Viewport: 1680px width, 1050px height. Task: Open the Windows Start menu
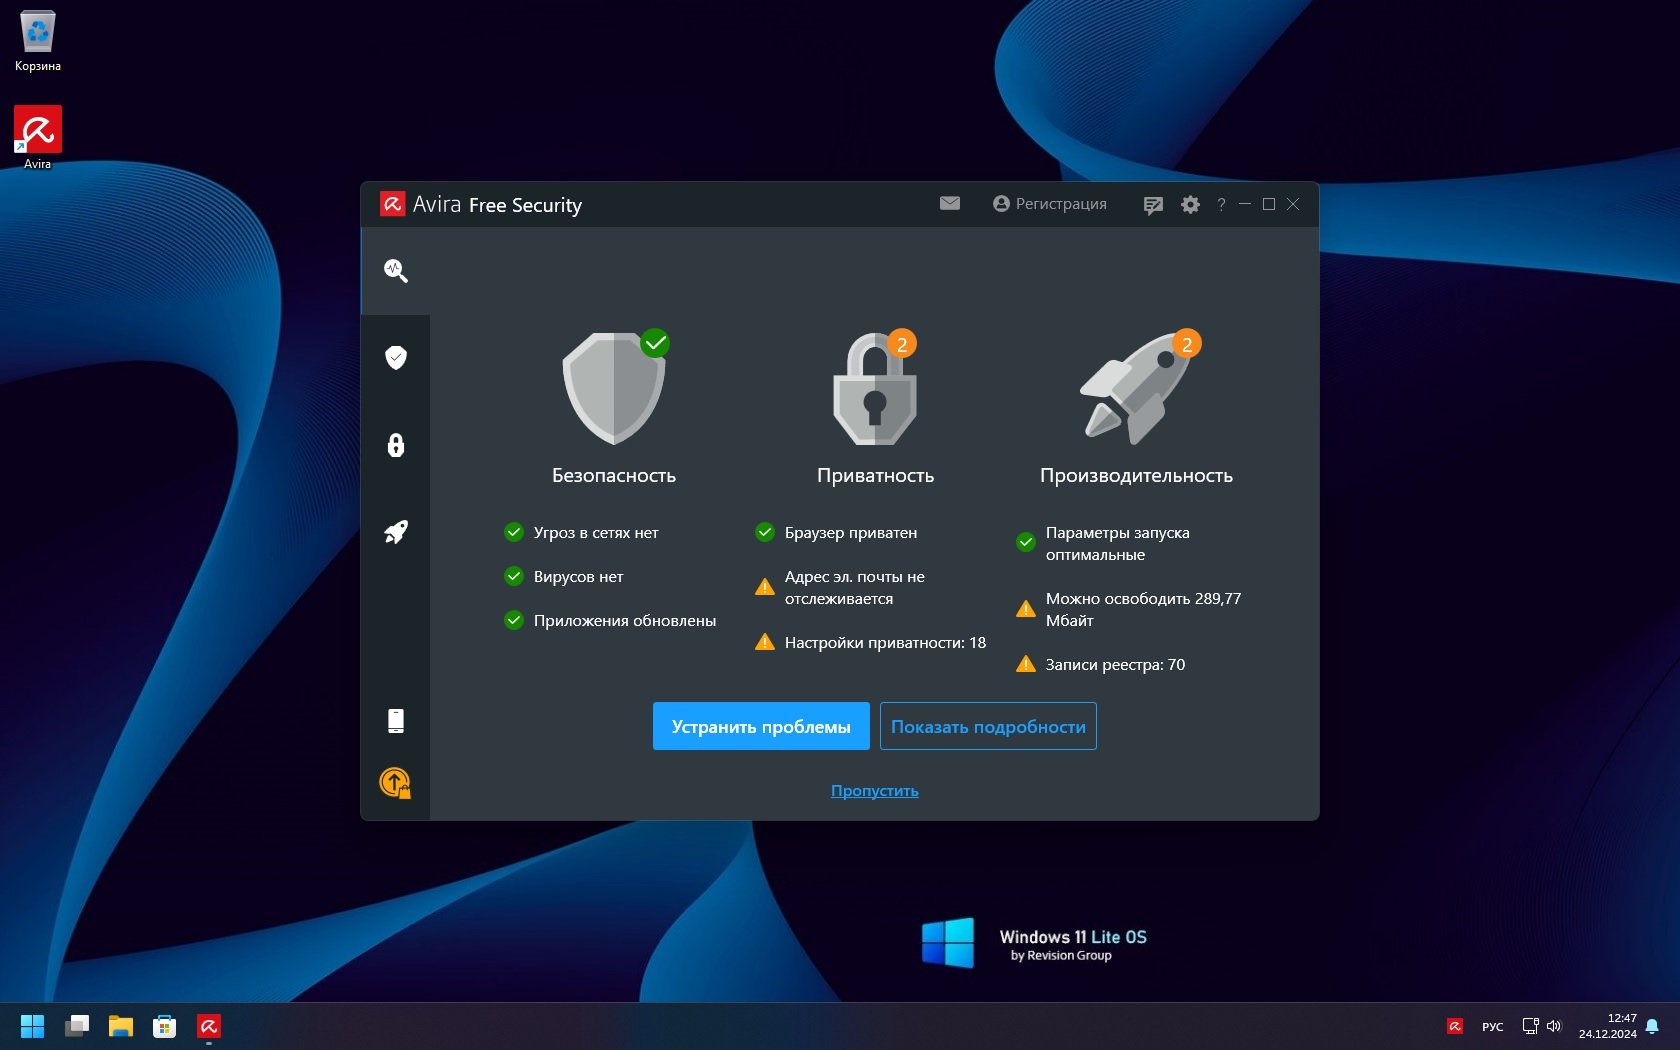click(32, 1026)
